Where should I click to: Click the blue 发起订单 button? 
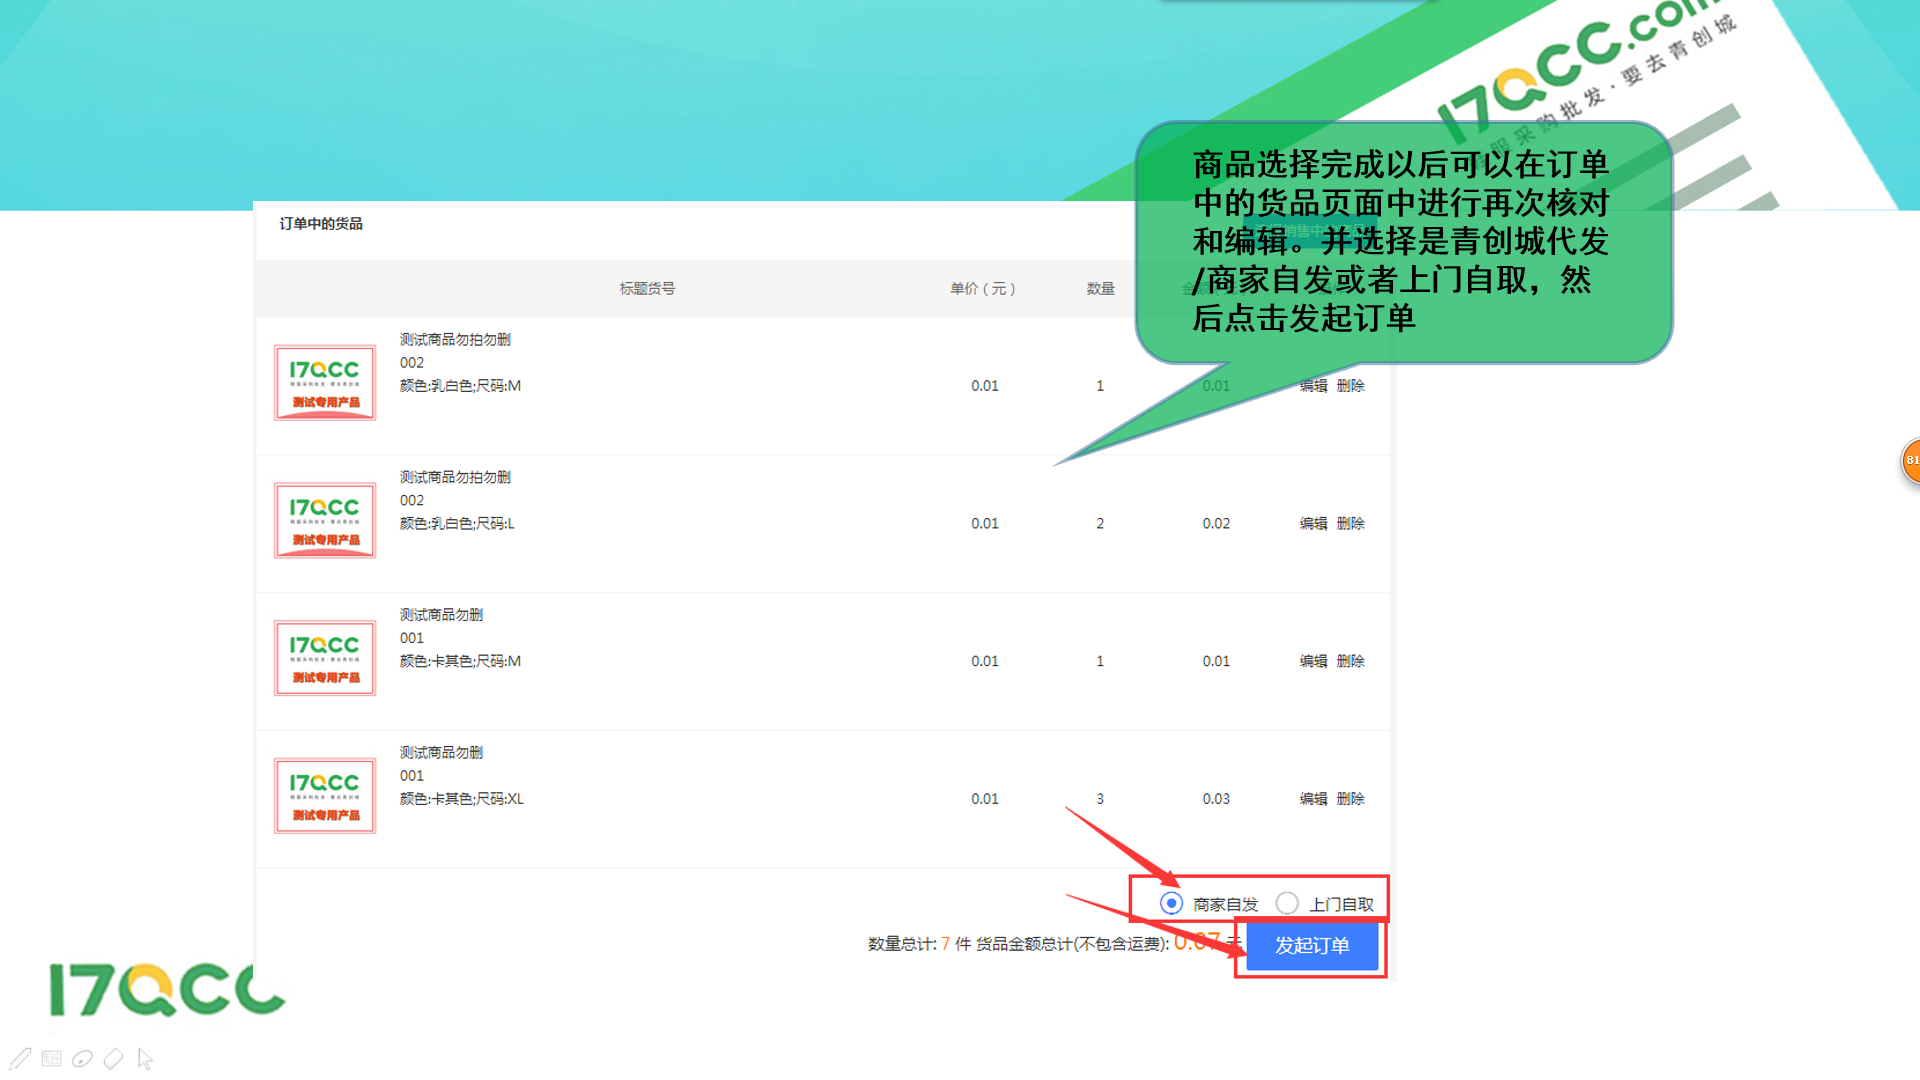pyautogui.click(x=1311, y=945)
